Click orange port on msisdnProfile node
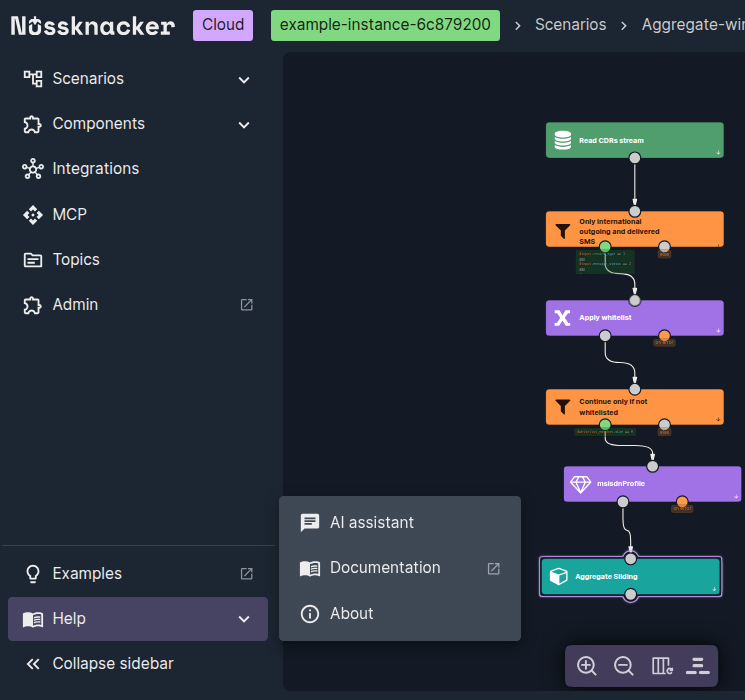The width and height of the screenshot is (745, 700). 682,501
